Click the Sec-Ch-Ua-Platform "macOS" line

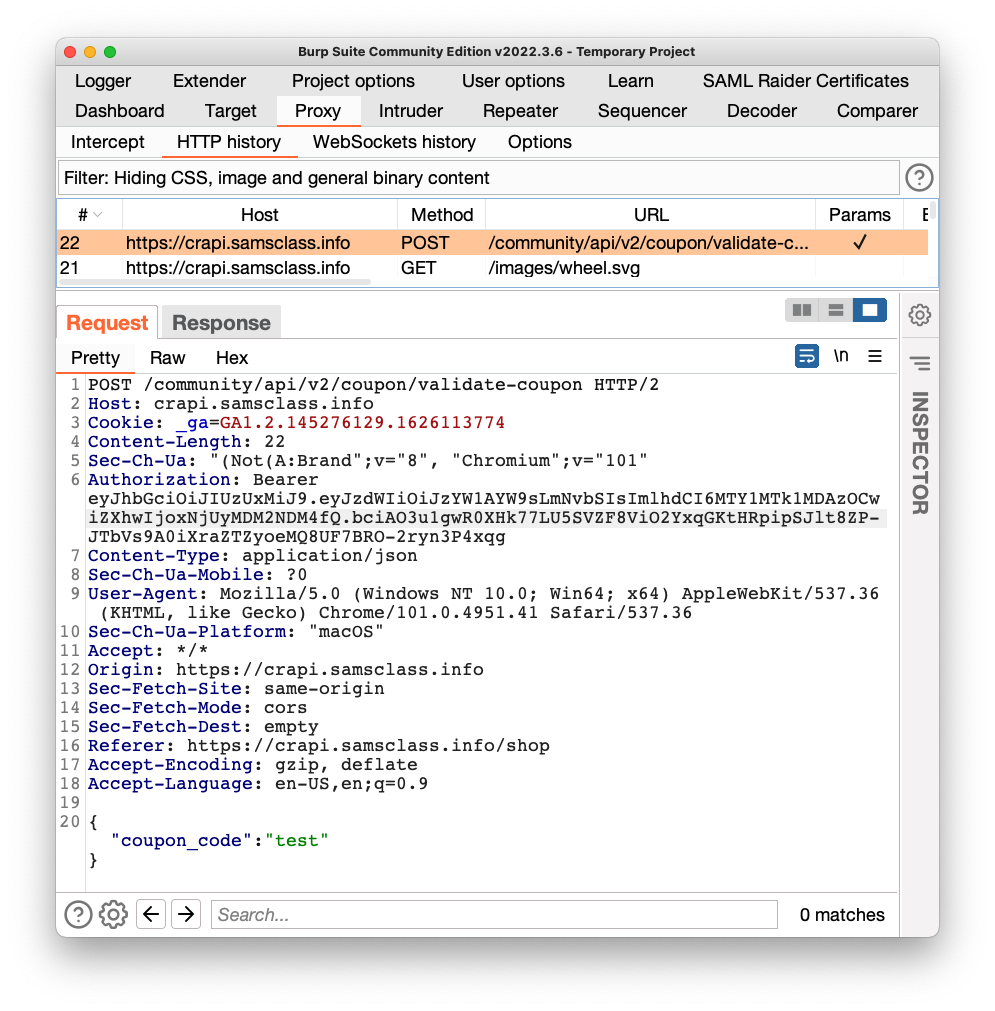[x=236, y=631]
